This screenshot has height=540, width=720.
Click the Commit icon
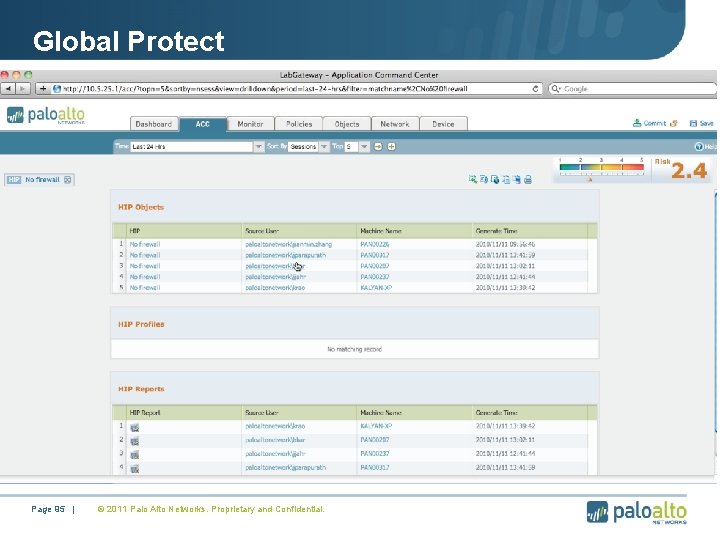coord(637,123)
